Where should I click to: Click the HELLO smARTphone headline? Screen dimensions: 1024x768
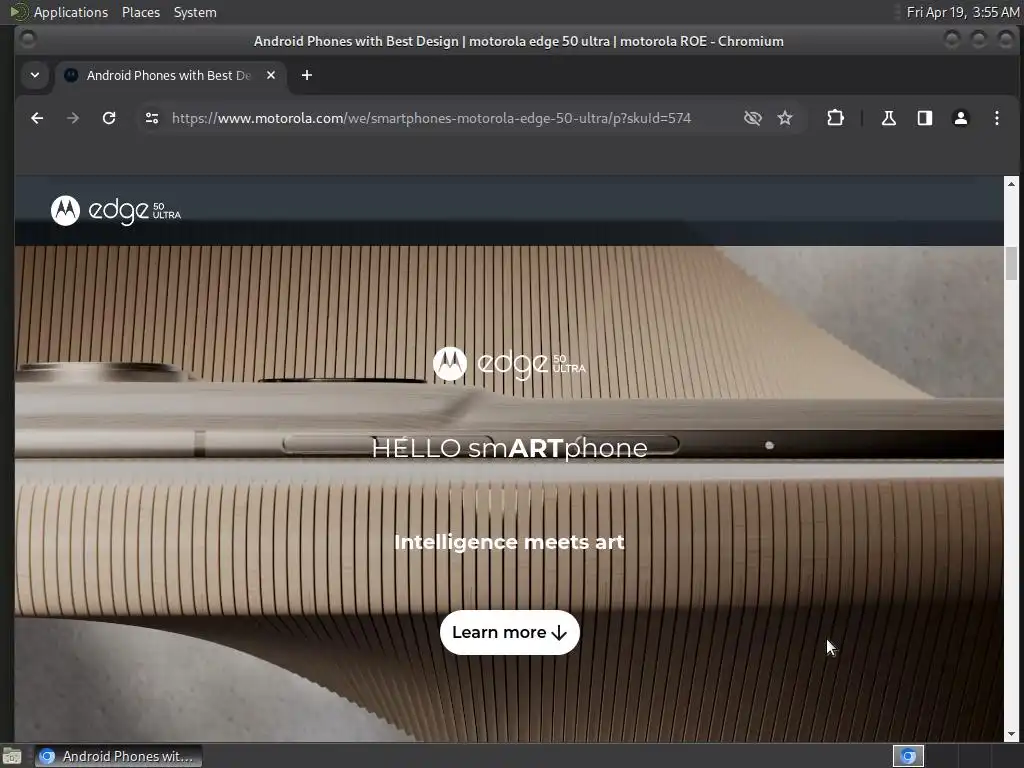tap(509, 448)
